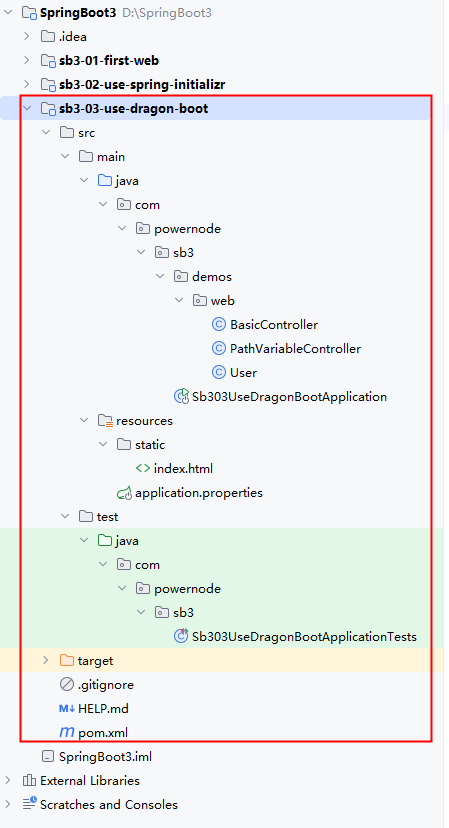The width and height of the screenshot is (449, 828).
Task: Click the External Libraries icon
Action: click(x=29, y=780)
